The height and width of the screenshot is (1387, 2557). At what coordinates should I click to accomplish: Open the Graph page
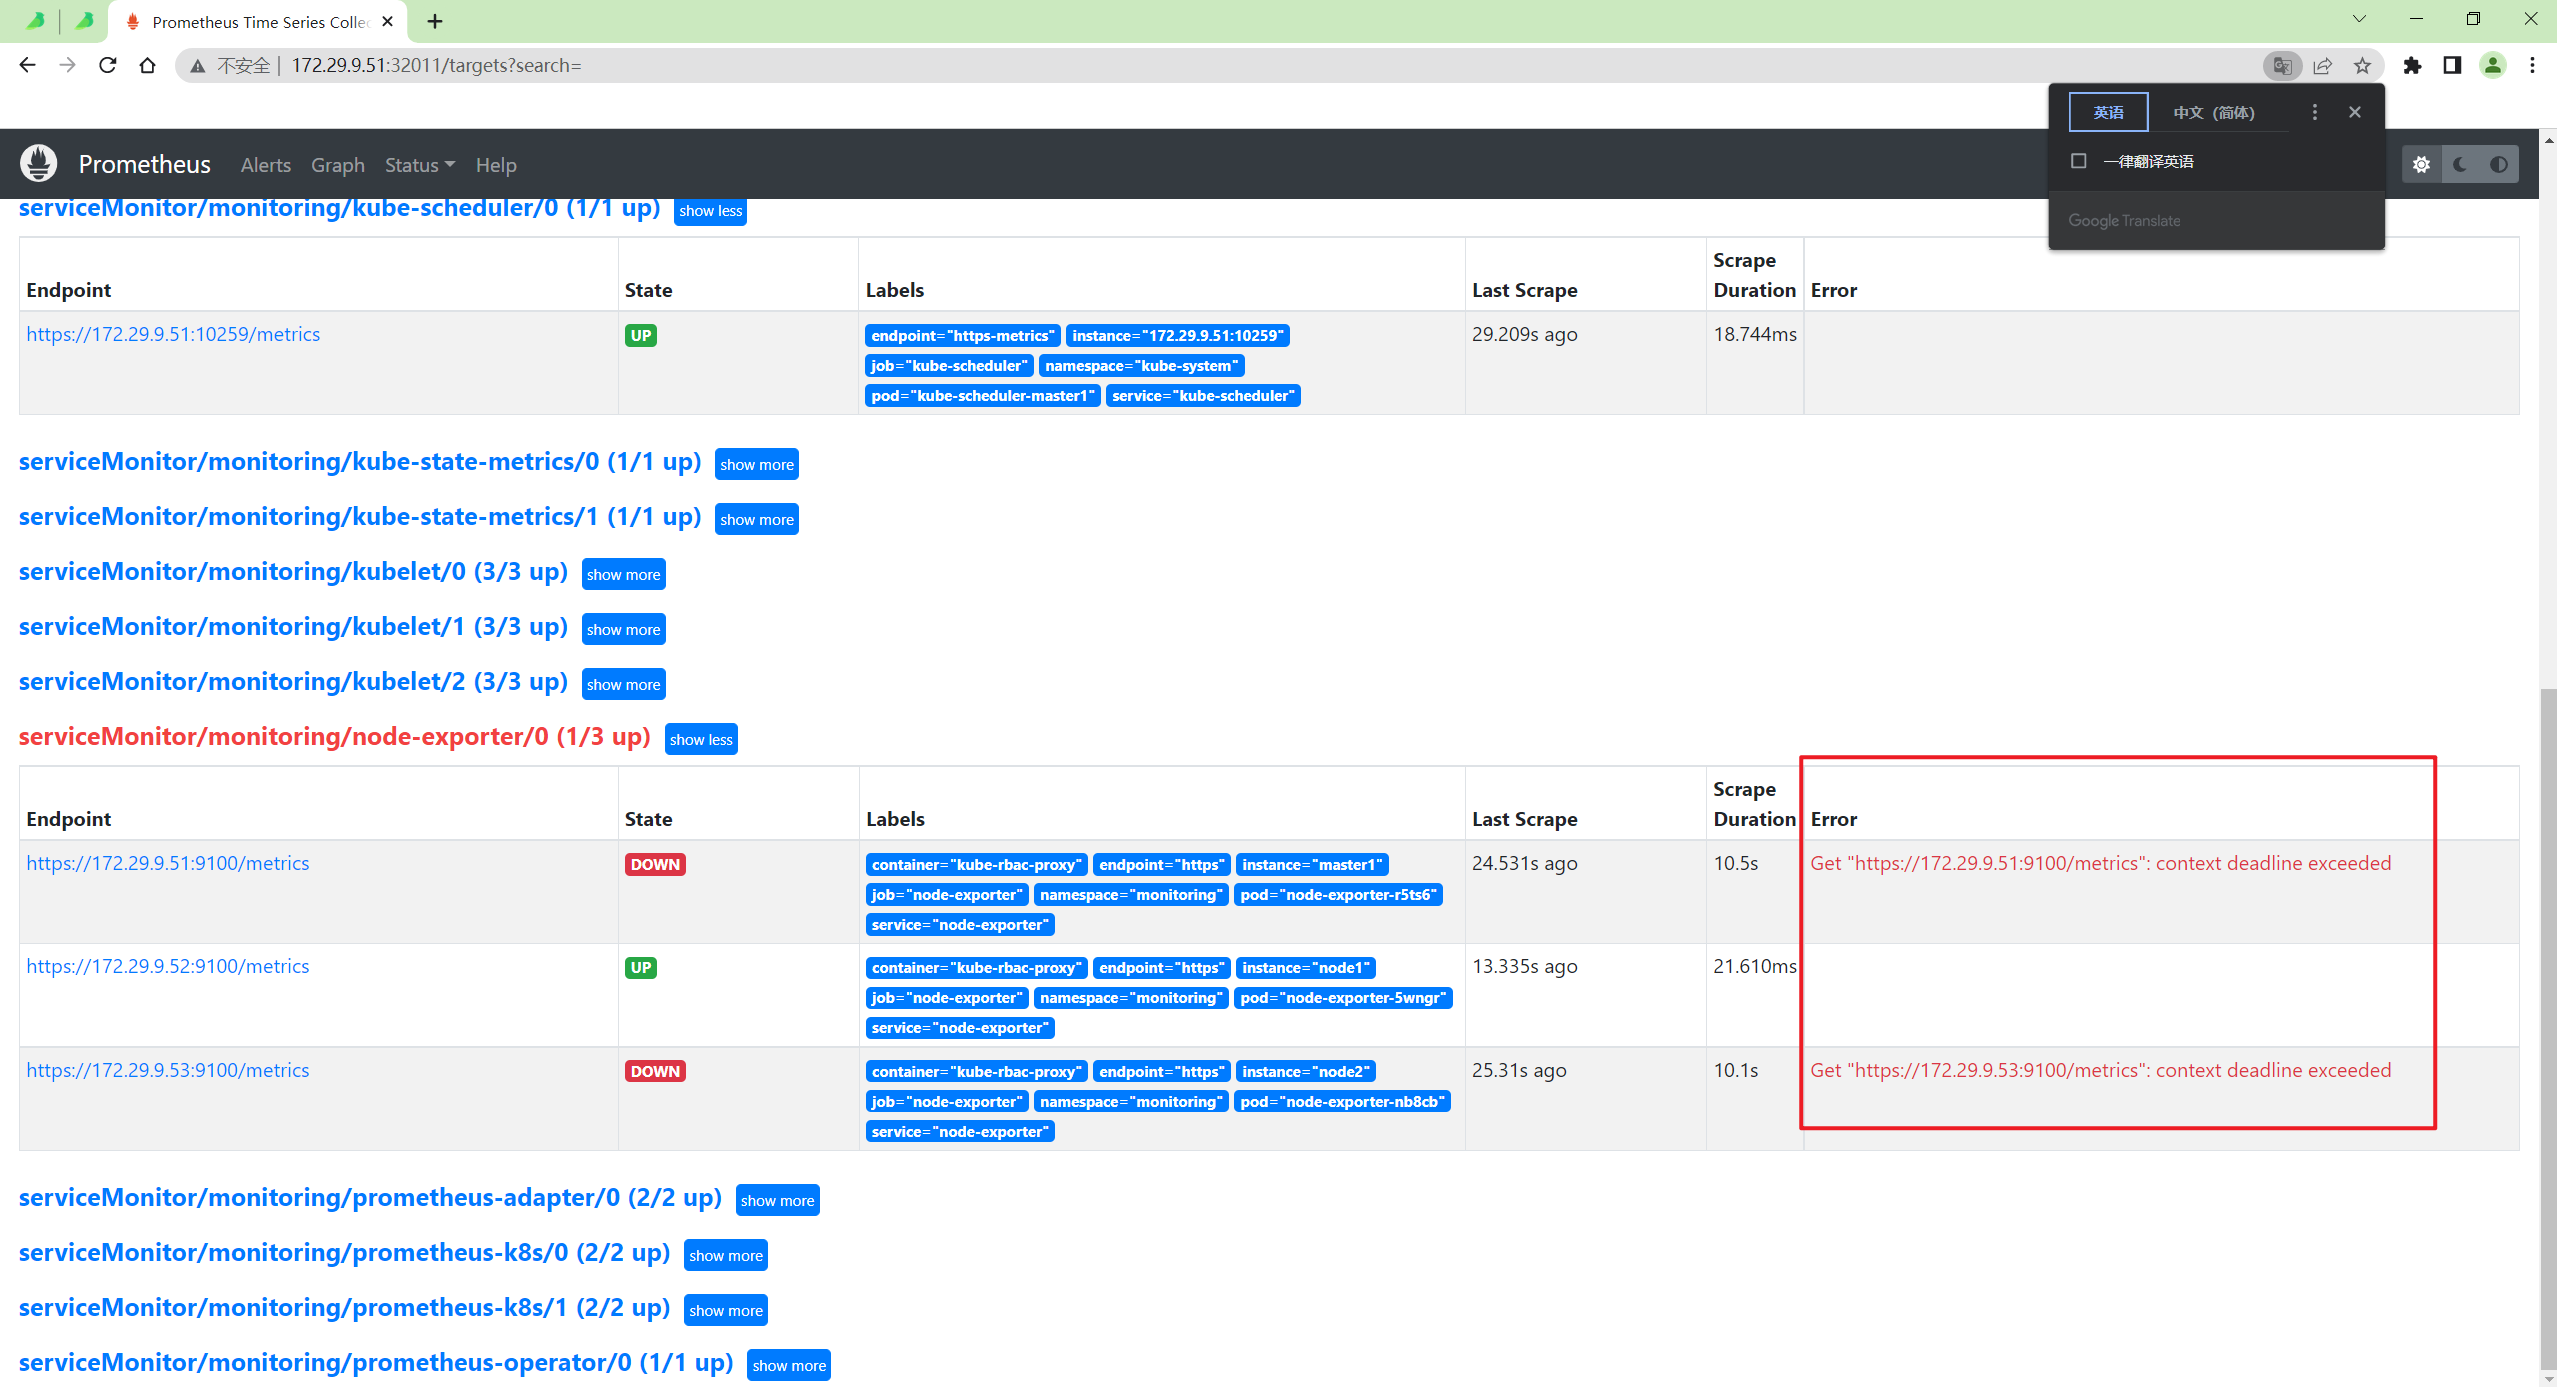tap(337, 165)
